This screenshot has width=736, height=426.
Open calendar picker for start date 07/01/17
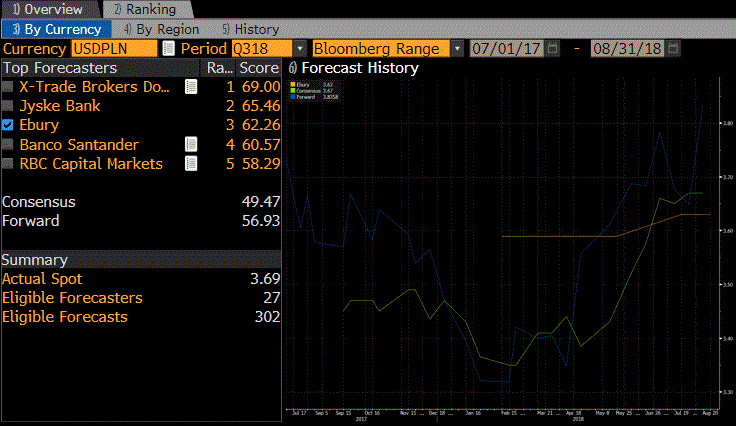tap(553, 48)
